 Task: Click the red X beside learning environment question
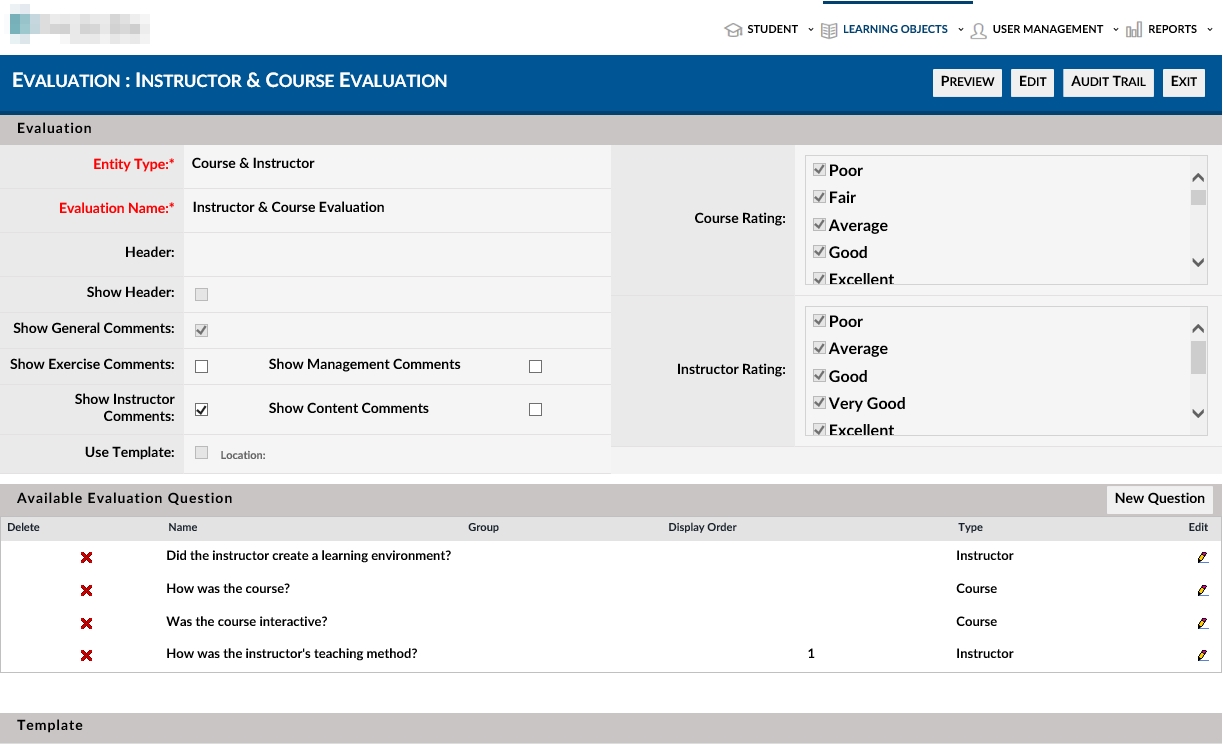86,557
